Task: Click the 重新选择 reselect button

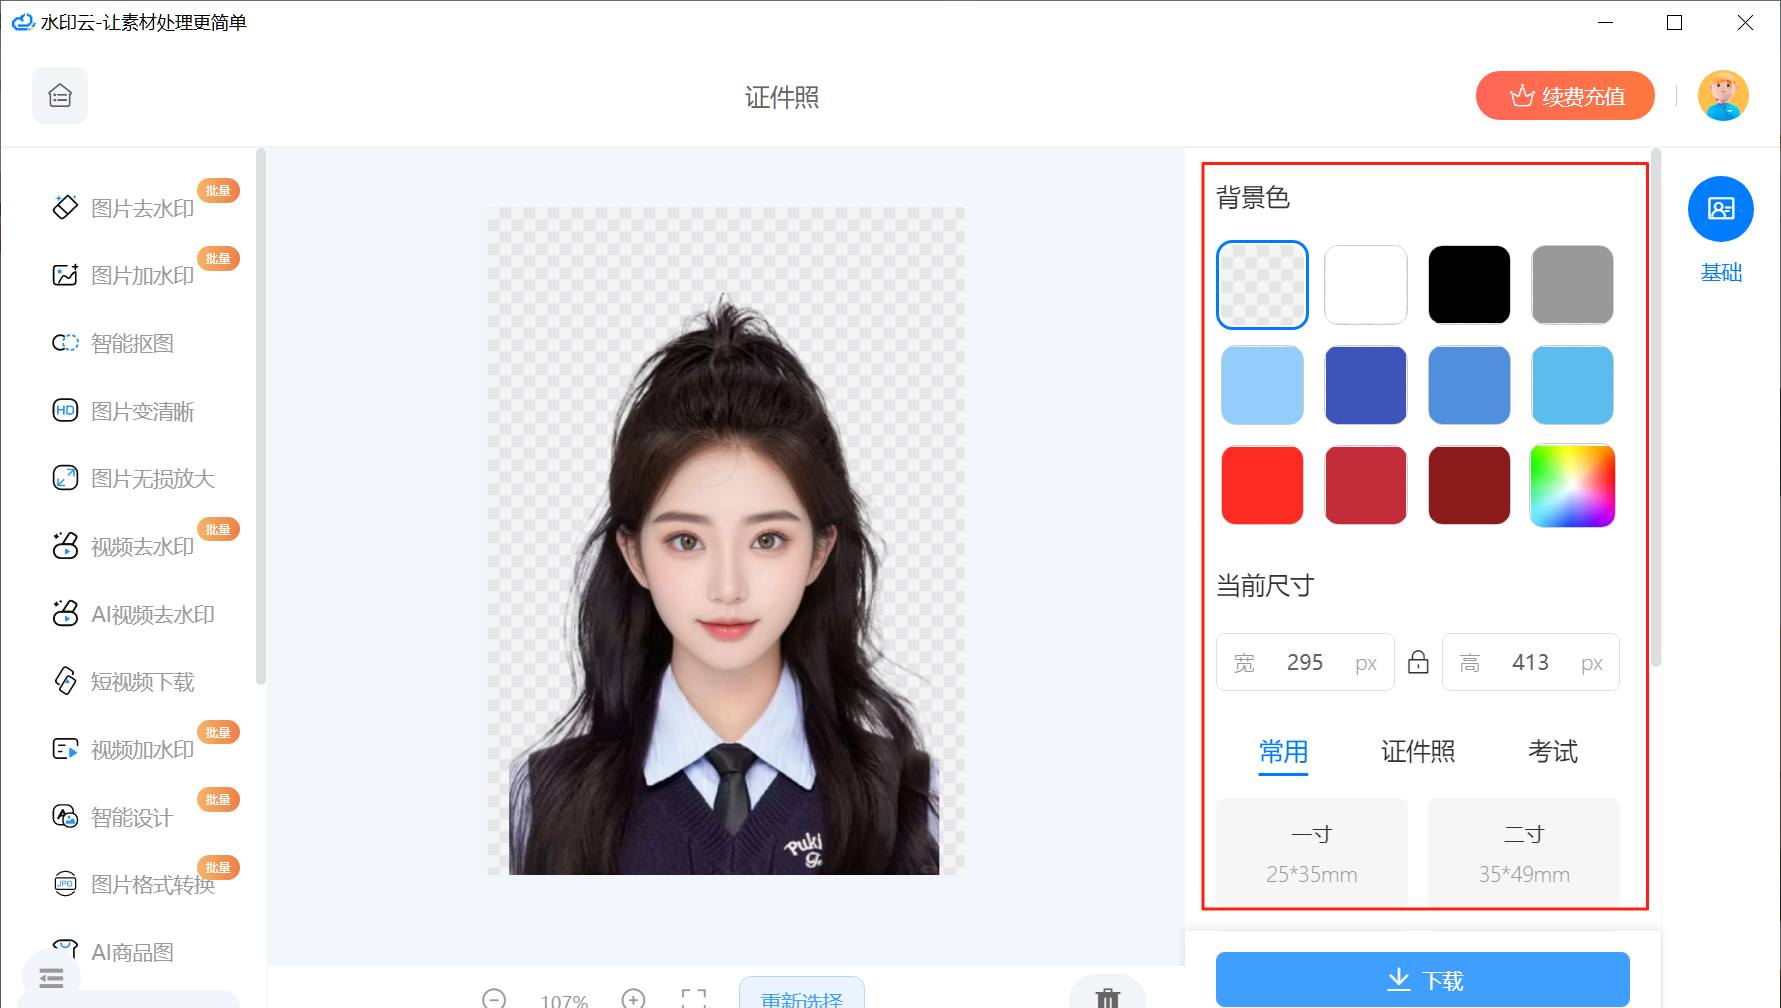Action: pos(802,994)
